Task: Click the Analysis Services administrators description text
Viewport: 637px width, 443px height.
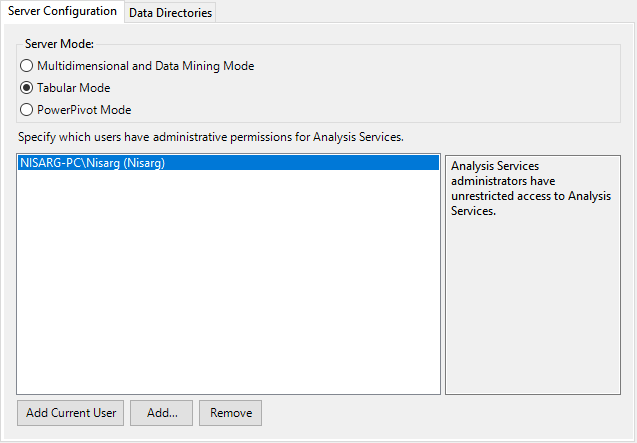Action: pos(530,188)
